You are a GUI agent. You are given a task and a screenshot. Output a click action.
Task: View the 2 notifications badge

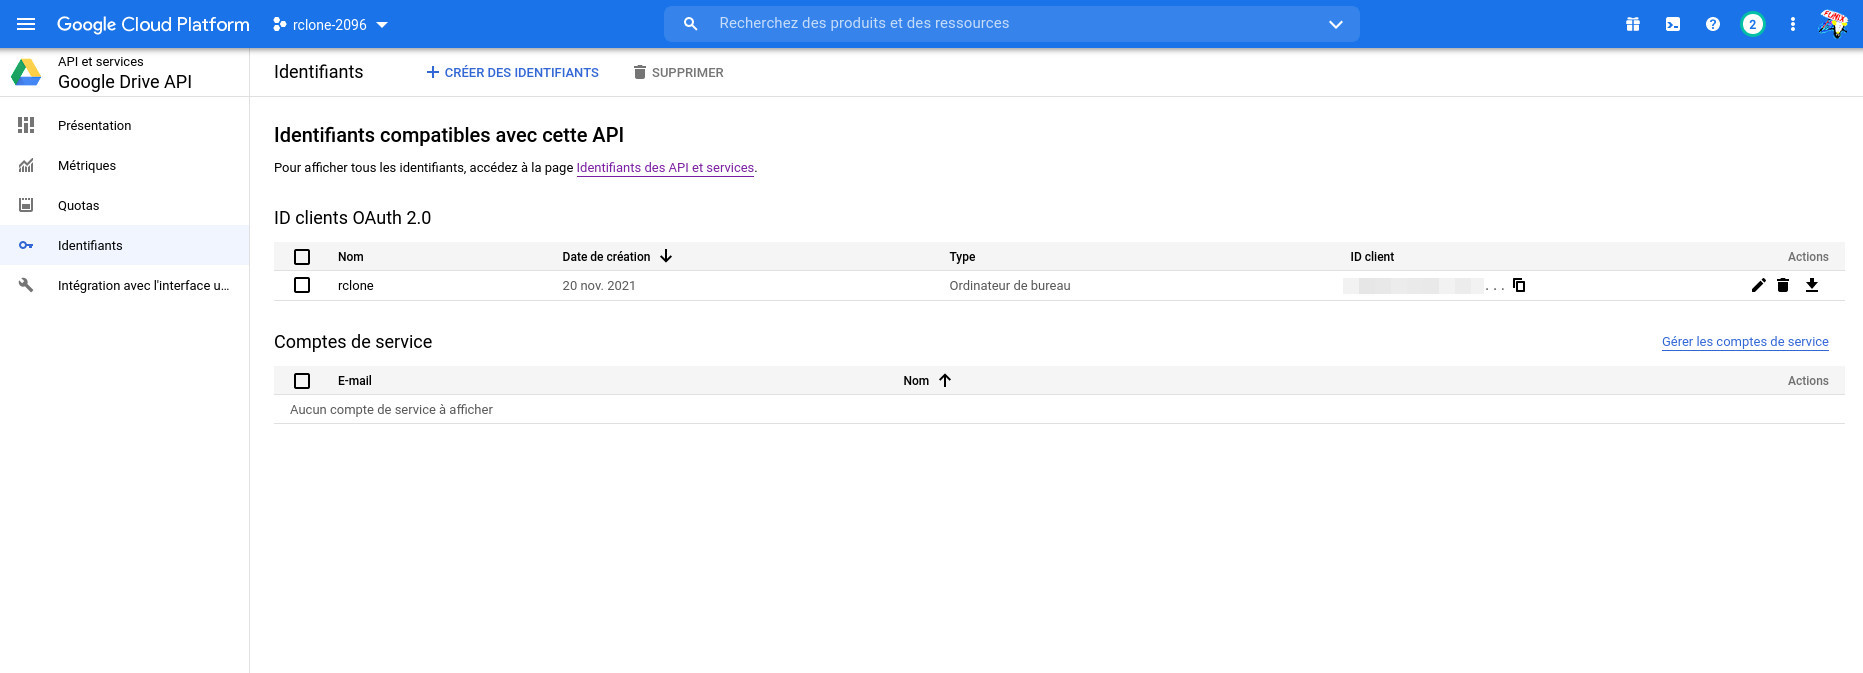click(1752, 24)
